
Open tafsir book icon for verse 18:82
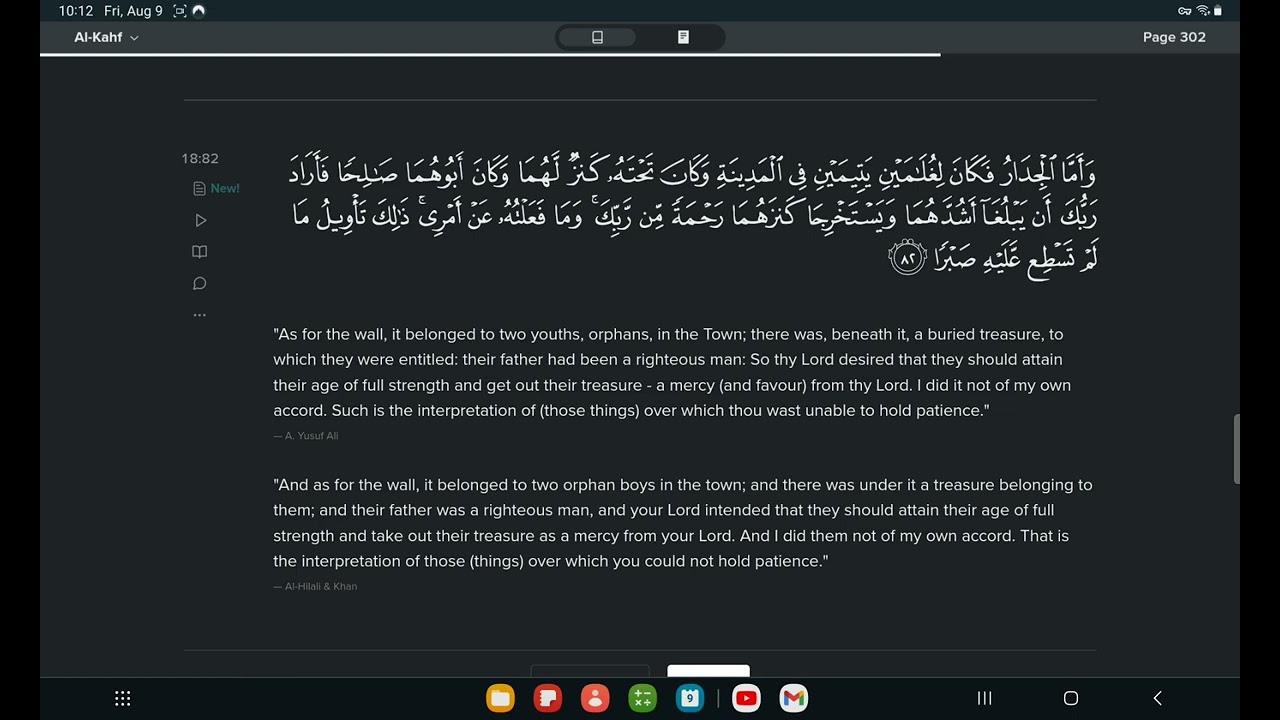tap(200, 252)
